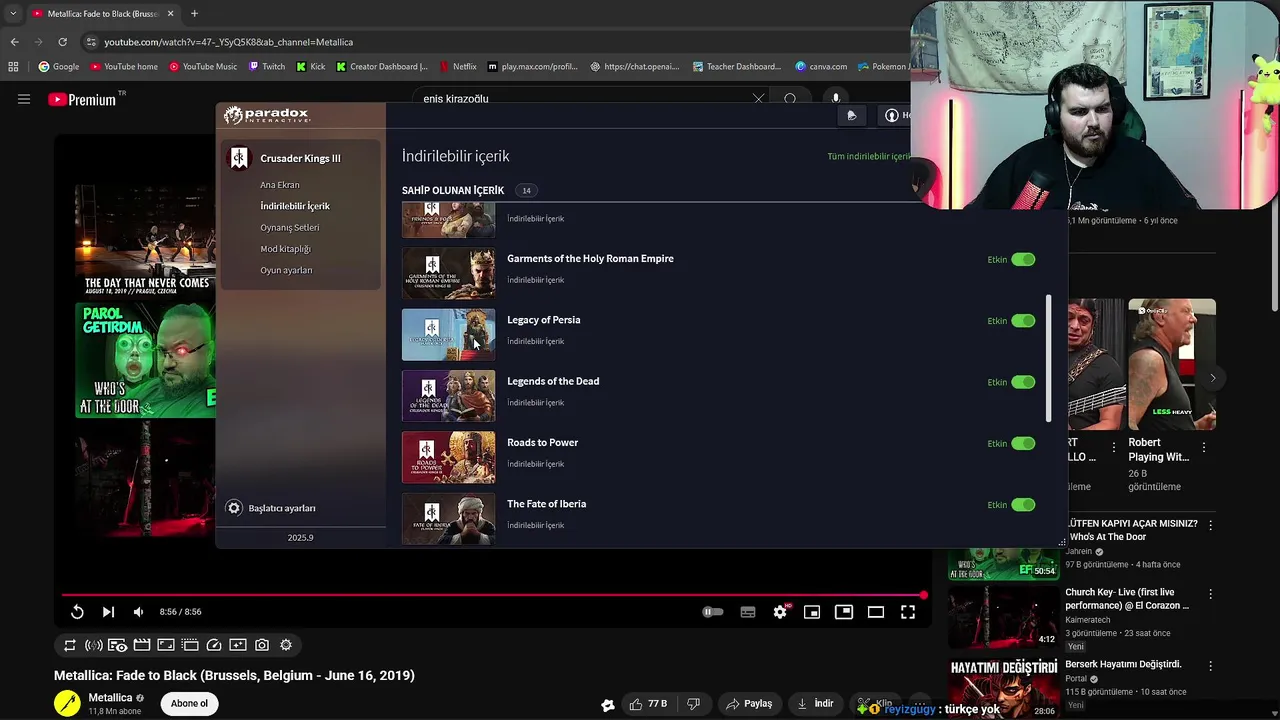The height and width of the screenshot is (720, 1280).
Task: Disable The Fate of Iberia DLC toggle
Action: tap(1023, 505)
